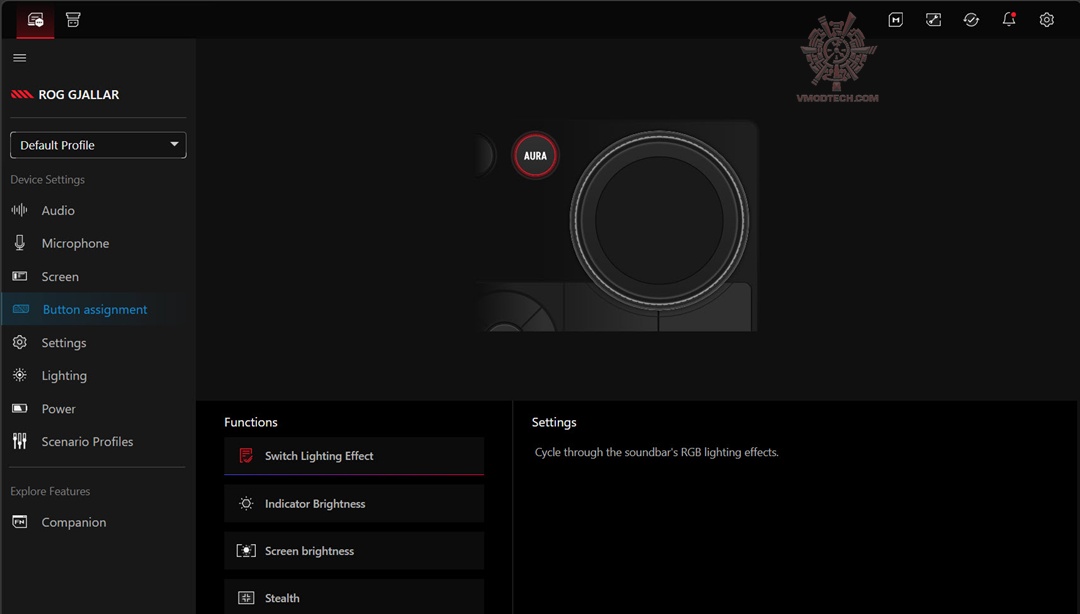This screenshot has width=1080, height=614.
Task: Open the store/marketplace tab icon beside devices
Action: coord(73,20)
